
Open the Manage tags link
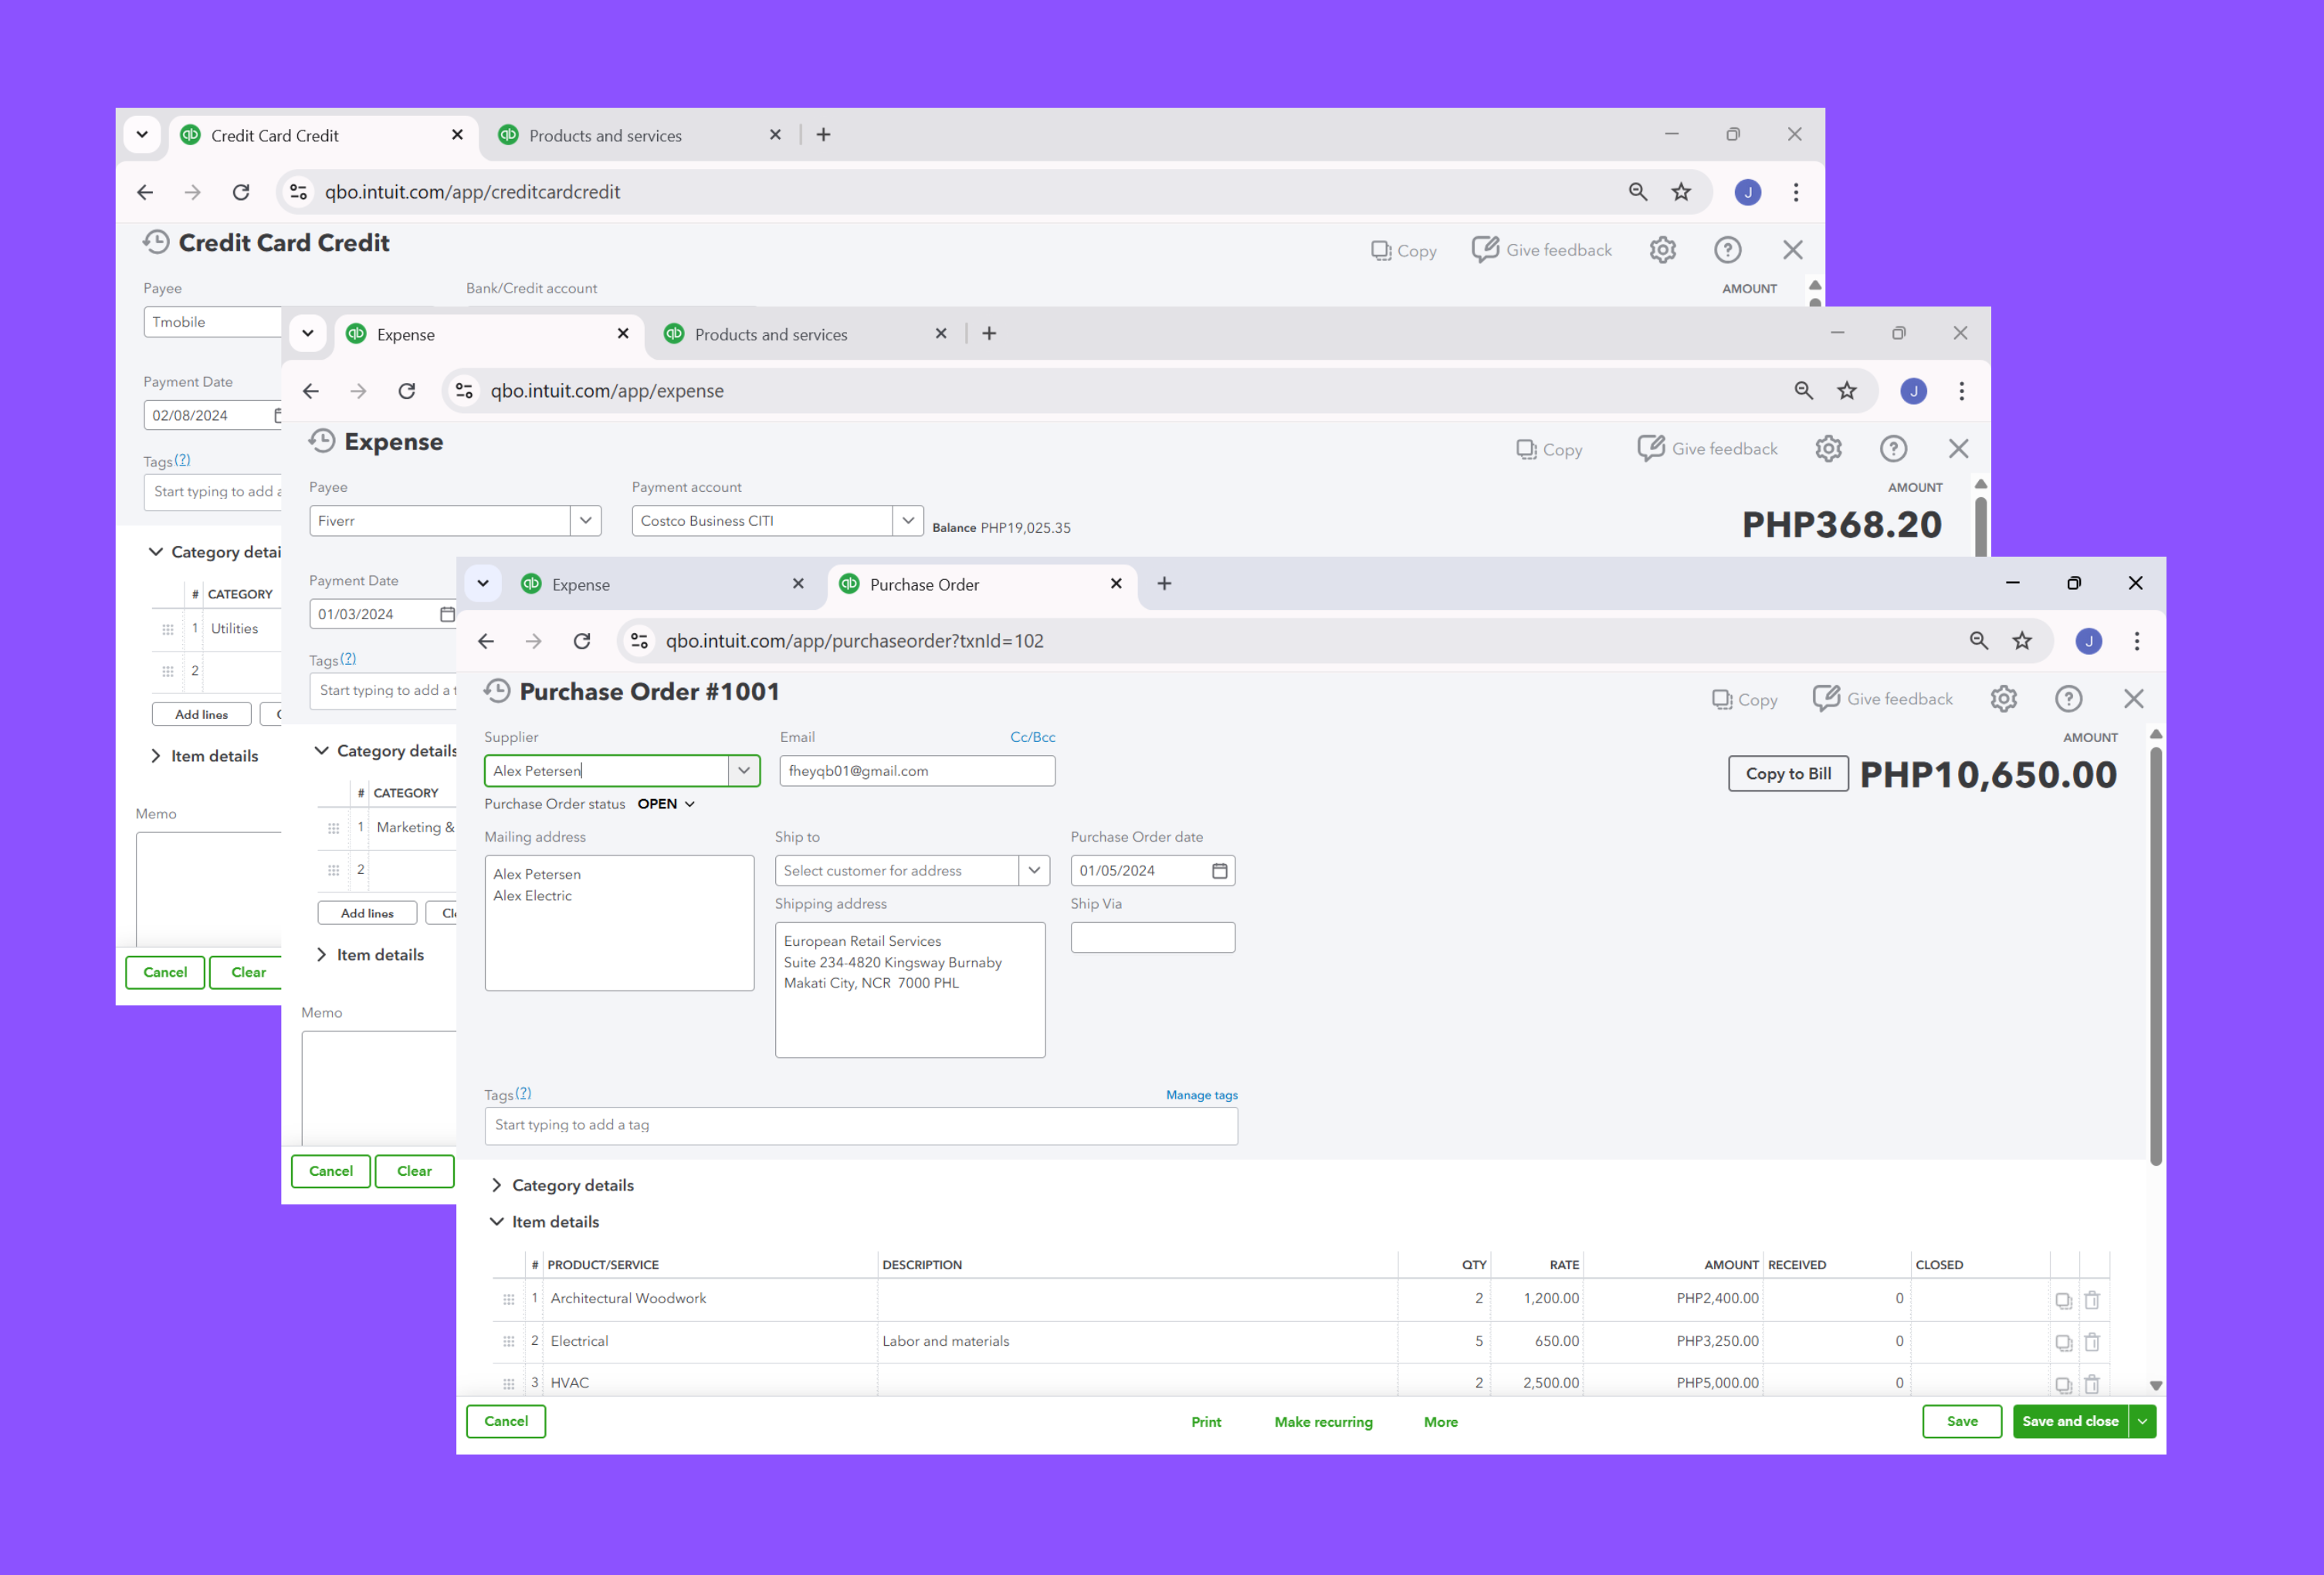pos(1201,1095)
